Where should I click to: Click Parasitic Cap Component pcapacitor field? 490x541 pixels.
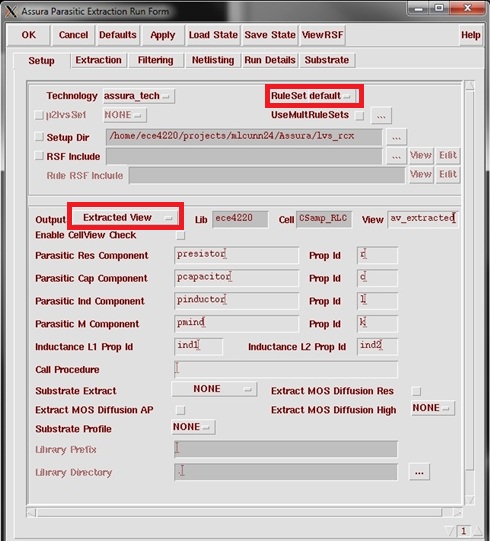[236, 278]
